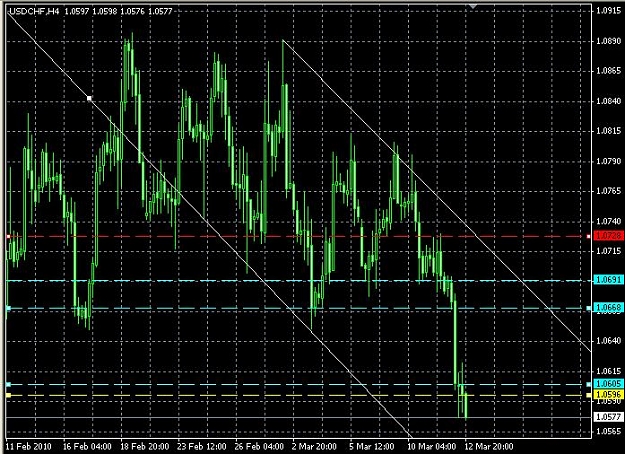Click the left handle of the yellow 1.0596 line
The image size is (625, 454).
[8, 395]
